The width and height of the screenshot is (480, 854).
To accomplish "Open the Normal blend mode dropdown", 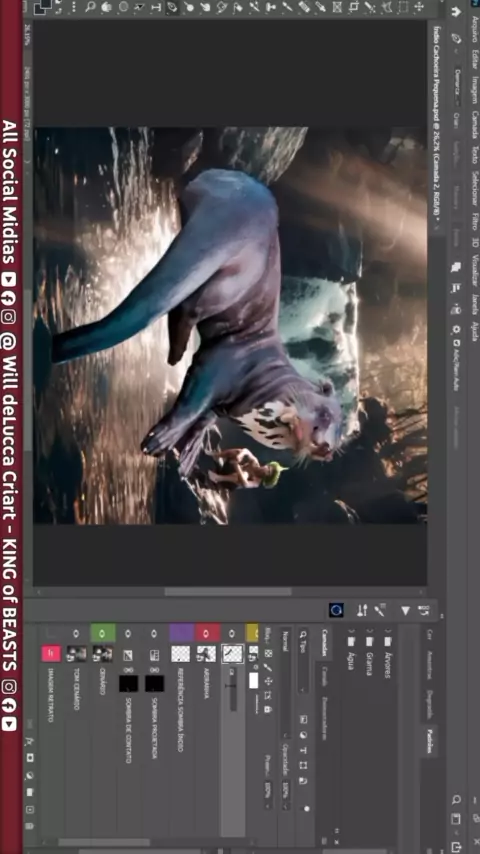I will [285, 684].
